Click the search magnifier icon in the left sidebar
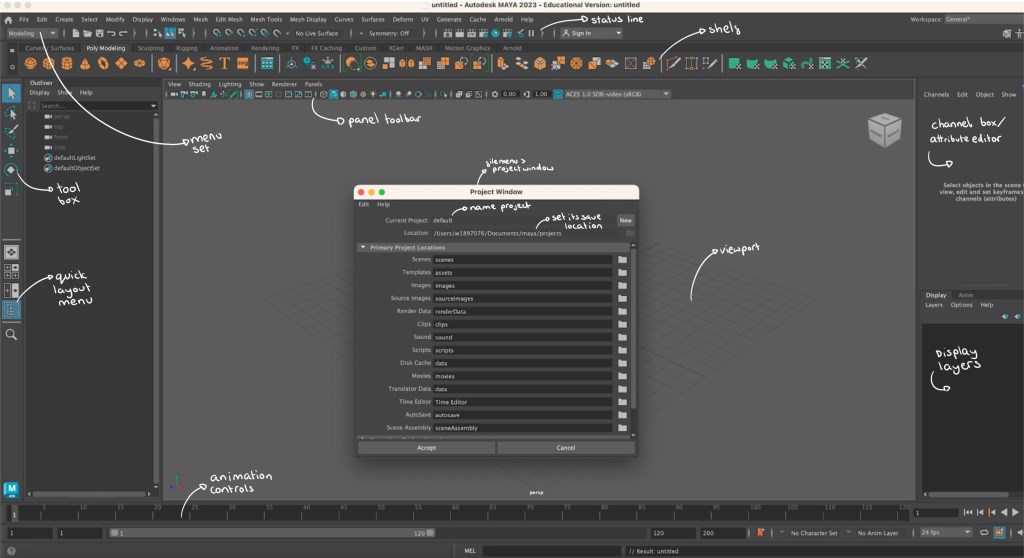 (11, 335)
